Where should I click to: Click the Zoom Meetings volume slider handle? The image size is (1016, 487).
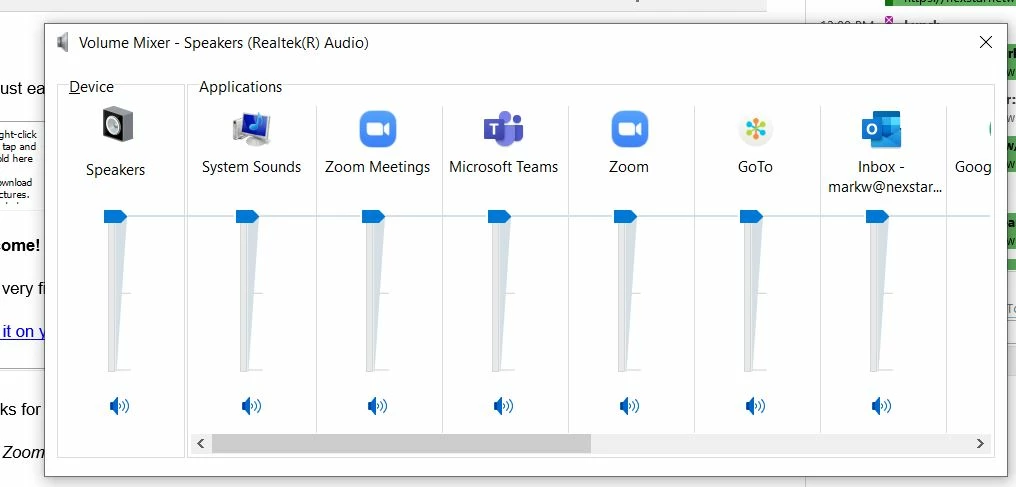[373, 216]
